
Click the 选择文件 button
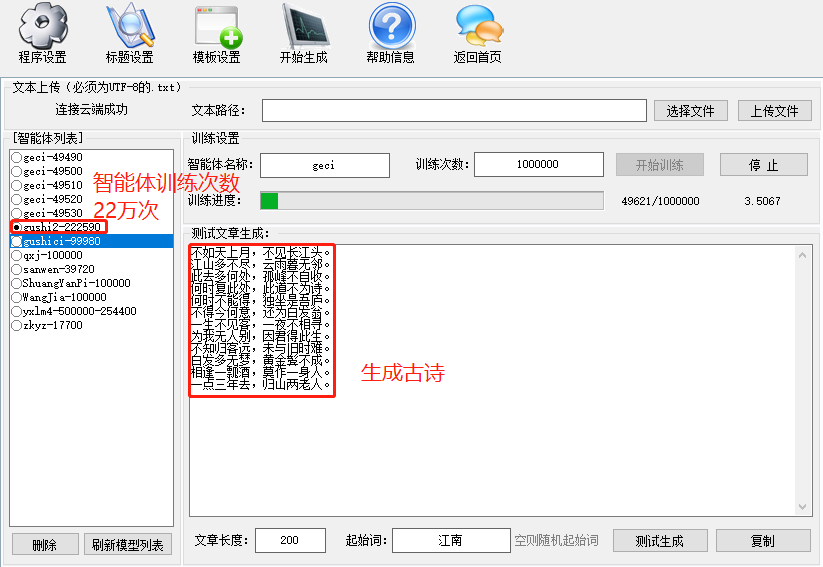click(690, 111)
